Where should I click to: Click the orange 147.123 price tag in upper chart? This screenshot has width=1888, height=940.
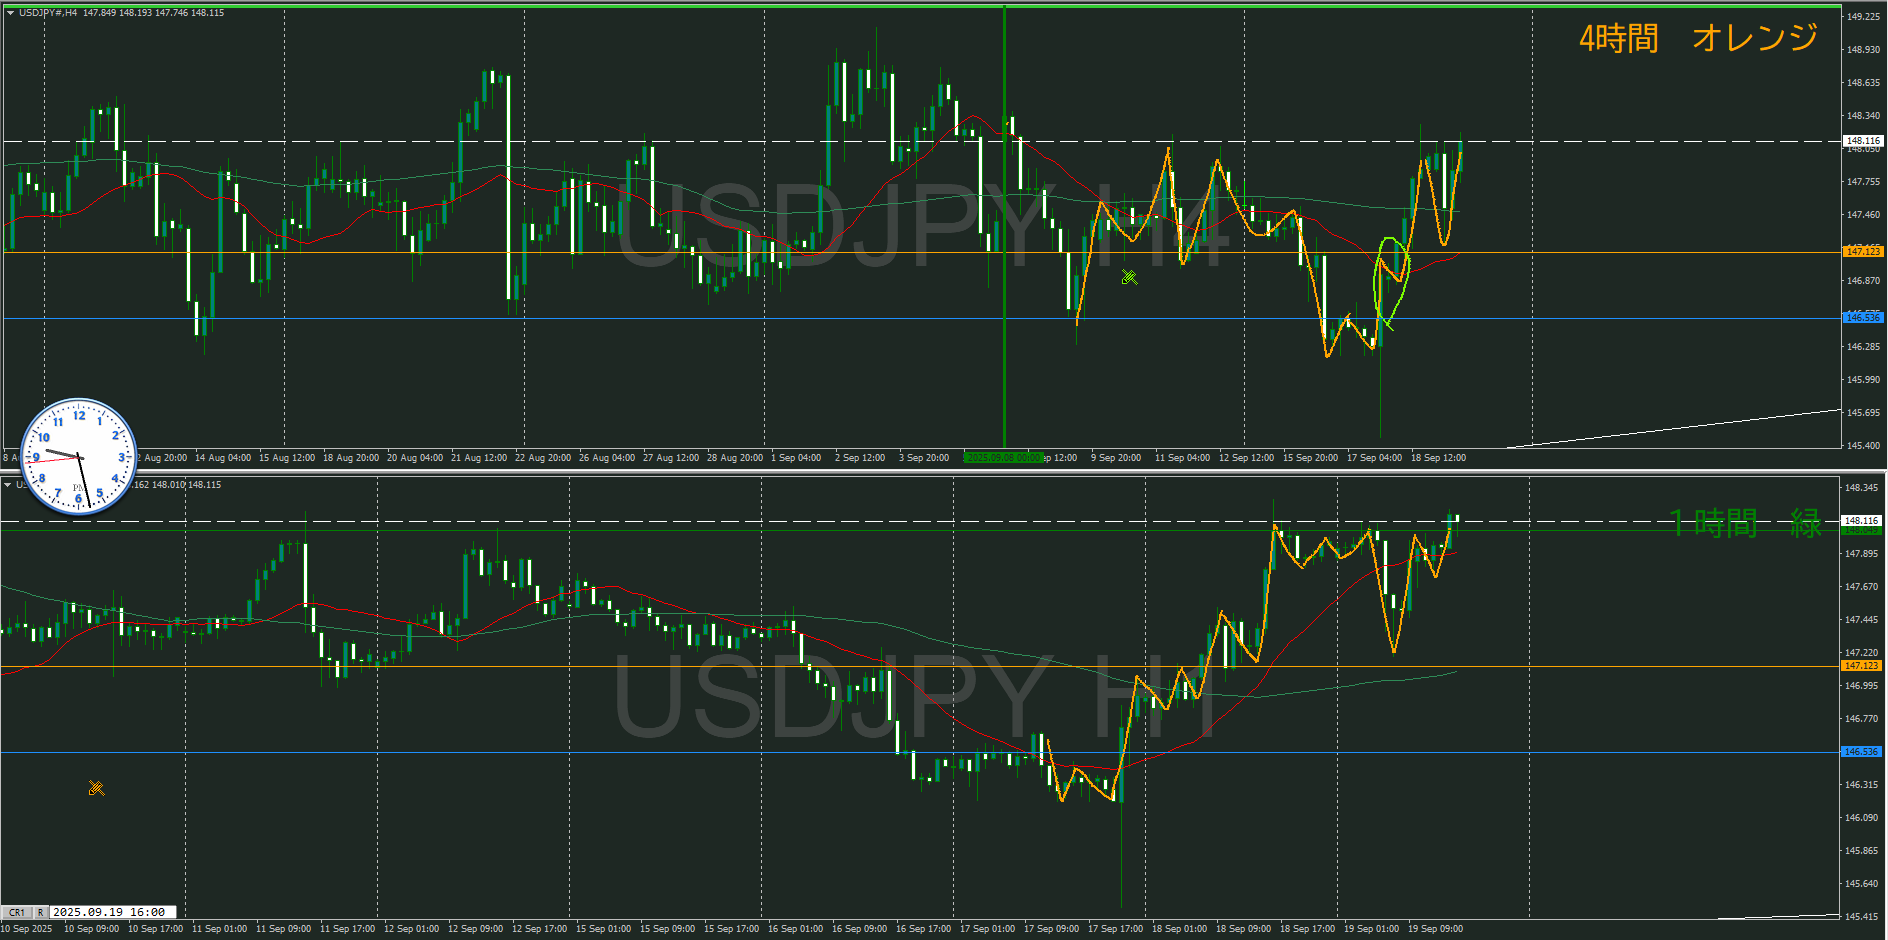pos(1862,251)
